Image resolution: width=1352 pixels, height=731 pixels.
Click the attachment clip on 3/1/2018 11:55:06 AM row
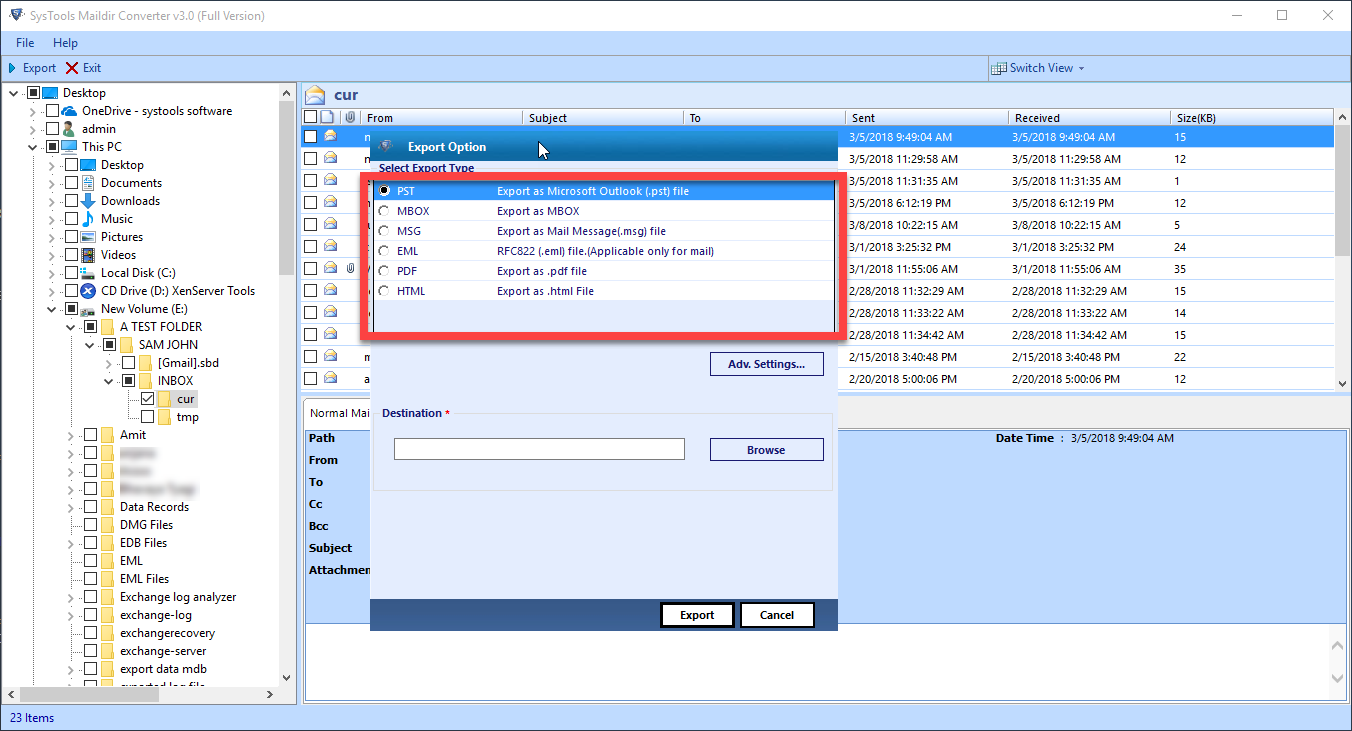(x=350, y=268)
